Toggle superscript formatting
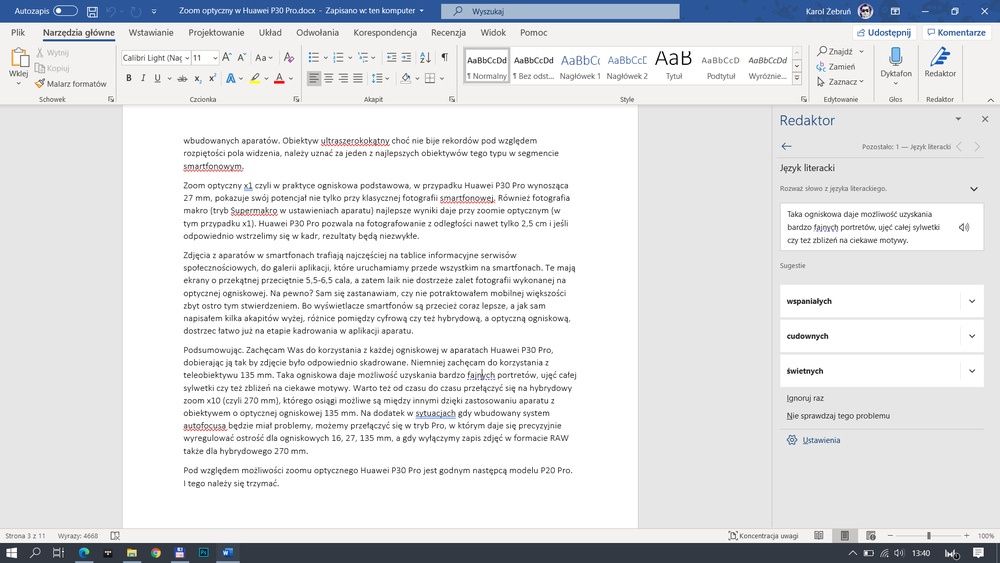The width and height of the screenshot is (1000, 563). [x=212, y=78]
